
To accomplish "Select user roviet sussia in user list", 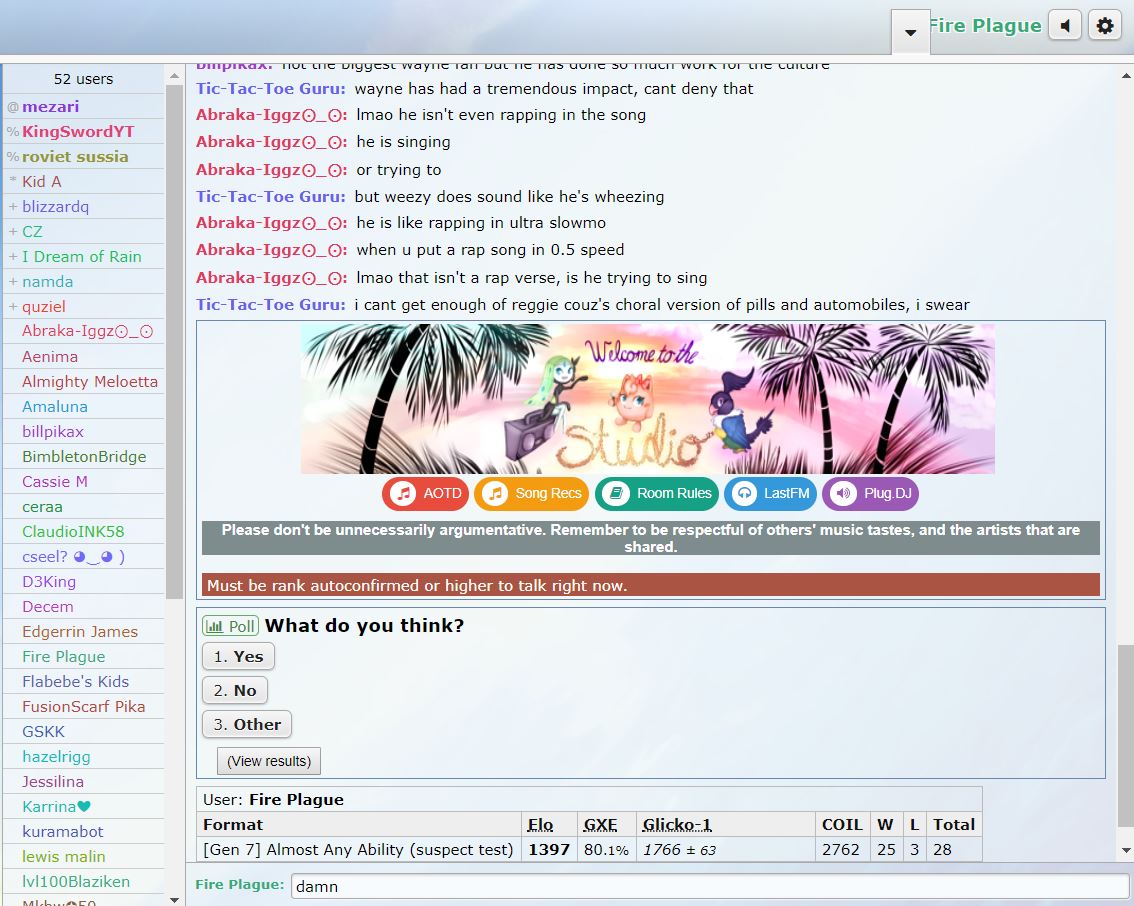I will click(83, 156).
